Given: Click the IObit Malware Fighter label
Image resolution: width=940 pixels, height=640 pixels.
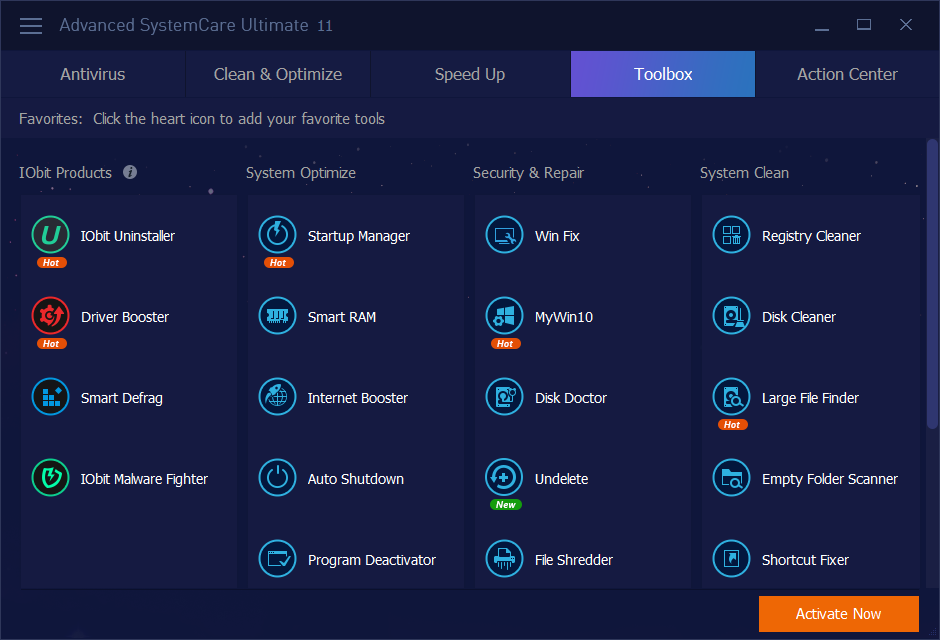Looking at the screenshot, I should point(144,479).
